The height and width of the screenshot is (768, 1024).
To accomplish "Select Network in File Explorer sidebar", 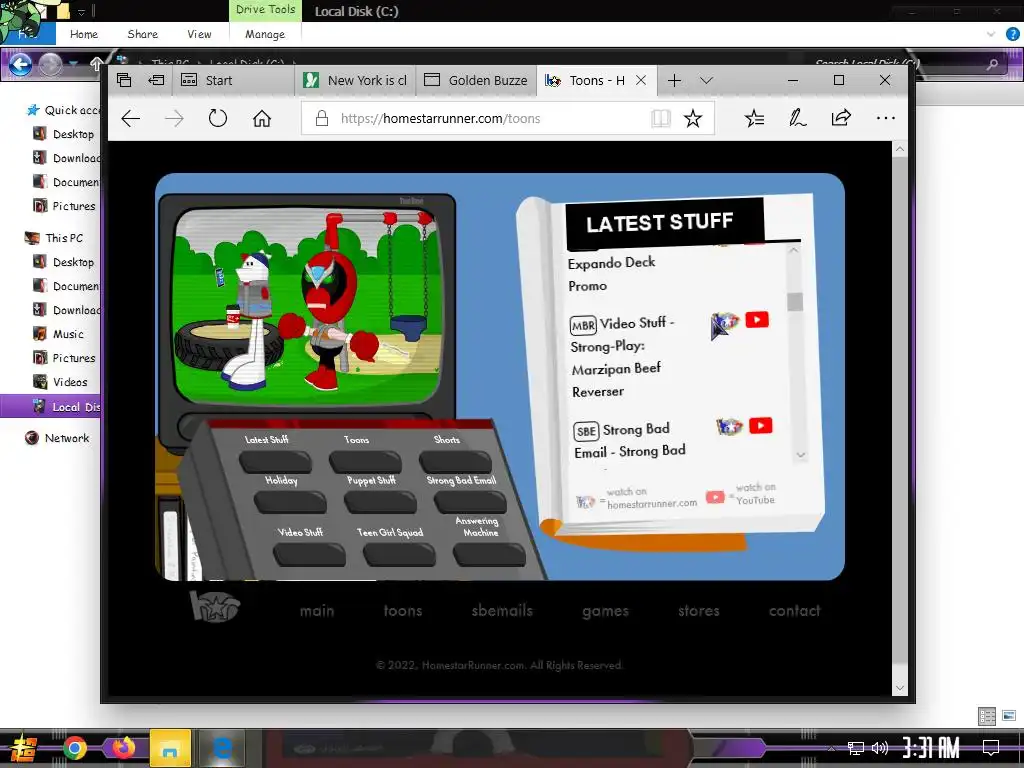I will (67, 438).
